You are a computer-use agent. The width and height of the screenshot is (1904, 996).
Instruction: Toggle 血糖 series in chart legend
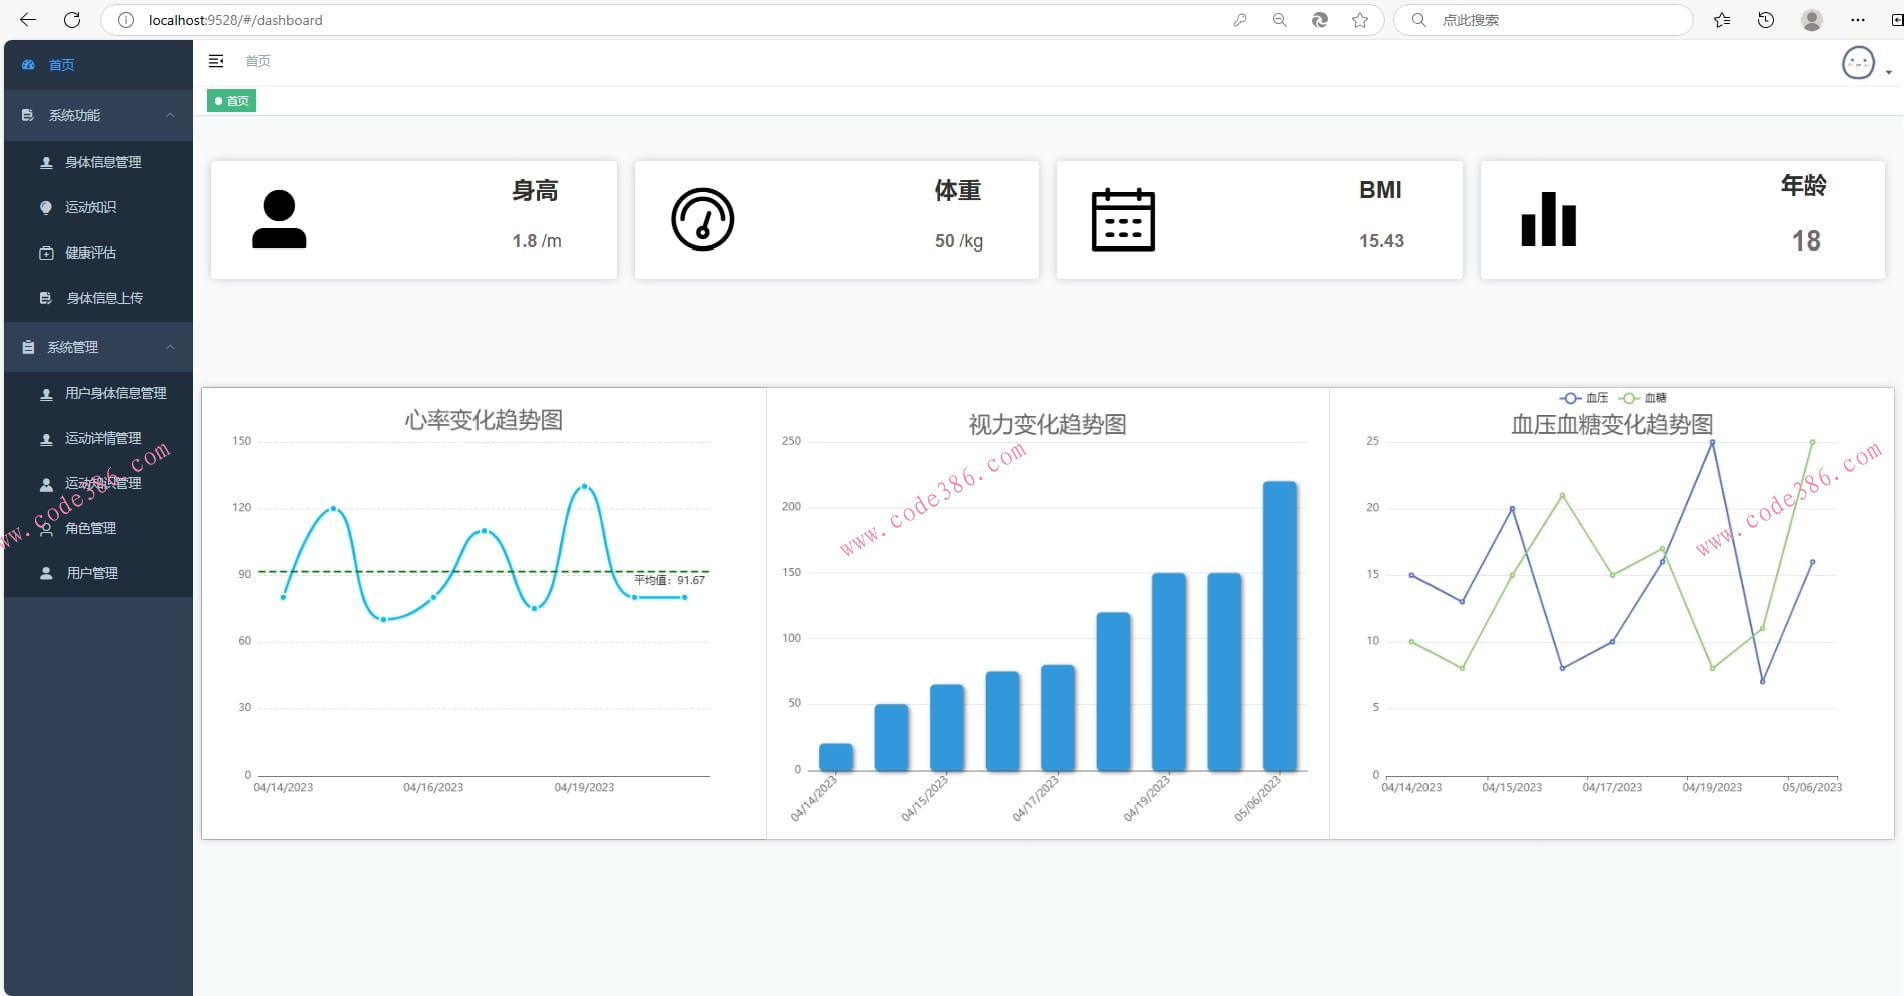(1643, 398)
